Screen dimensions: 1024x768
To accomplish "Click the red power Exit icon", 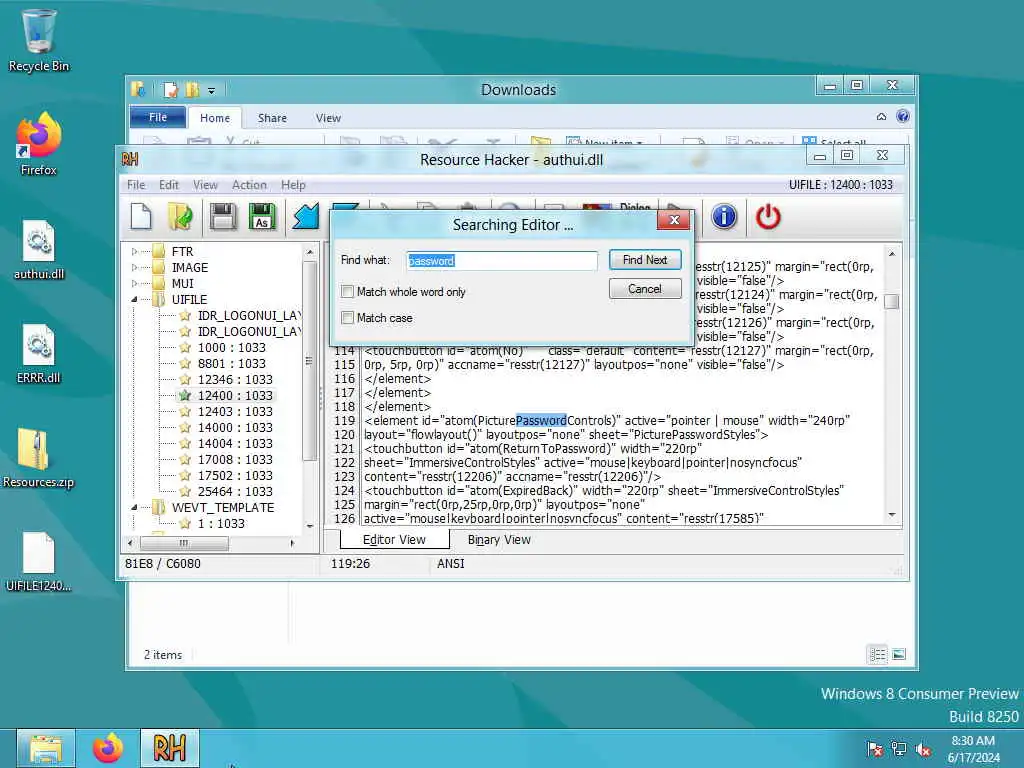I will [768, 216].
